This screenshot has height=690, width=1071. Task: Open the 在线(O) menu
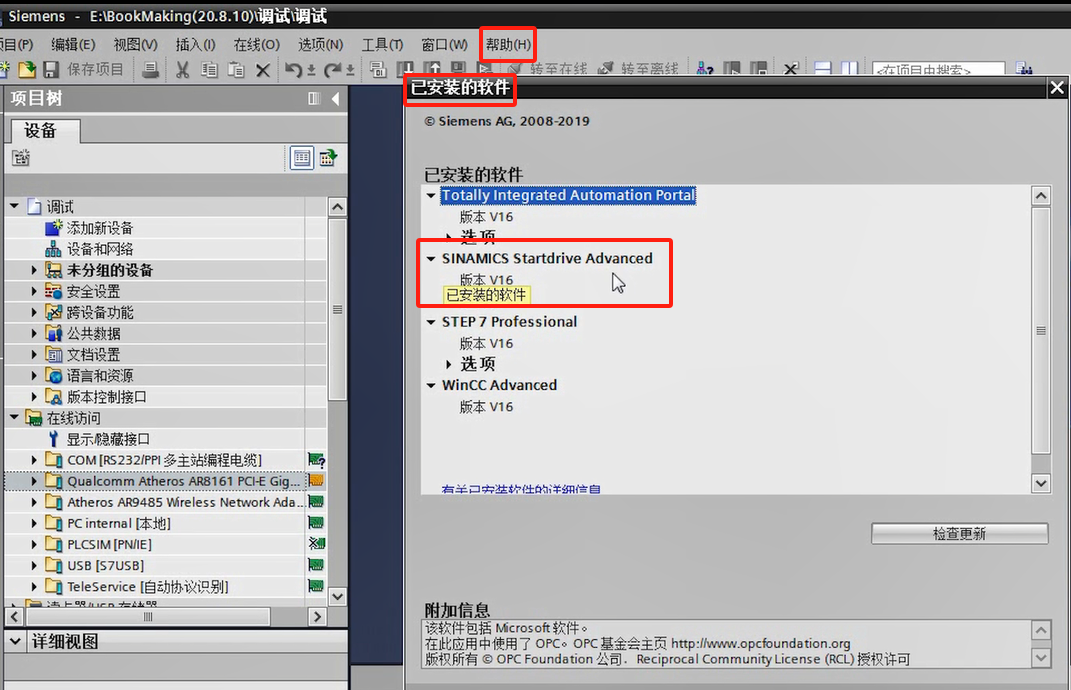tap(256, 44)
